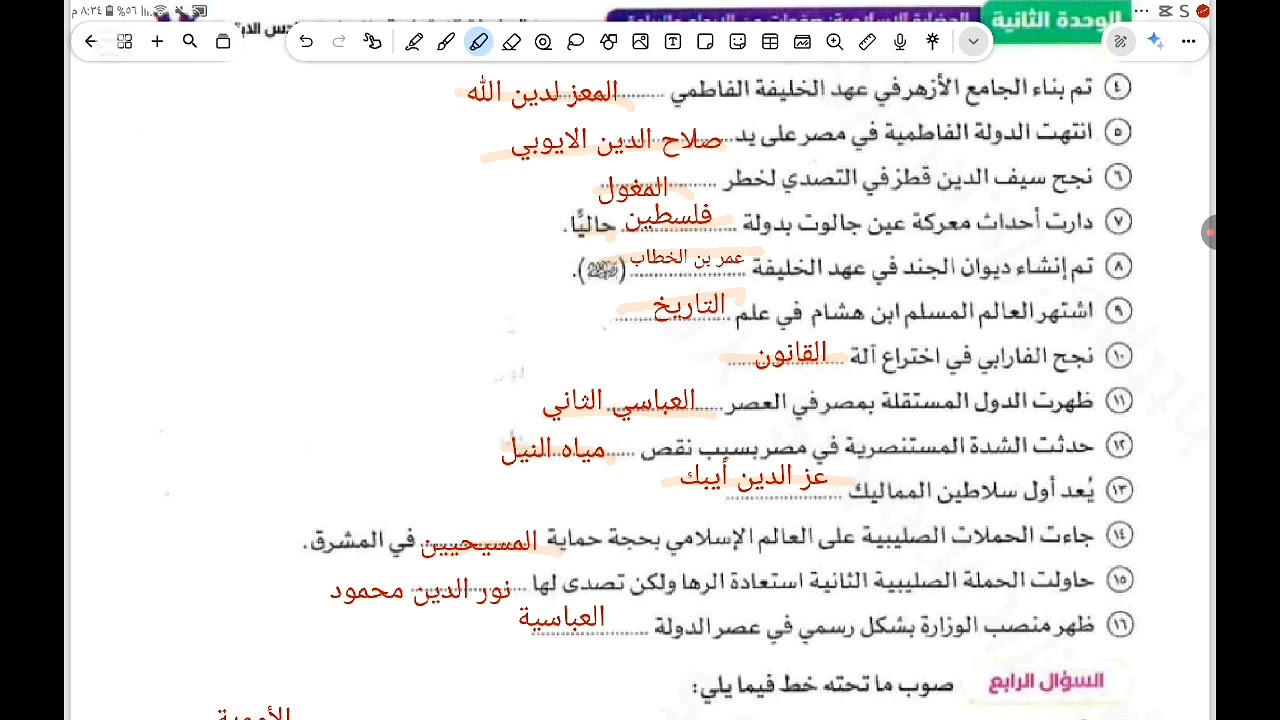Toggle the pen-mode slash icon
1280x720 pixels.
click(1121, 42)
